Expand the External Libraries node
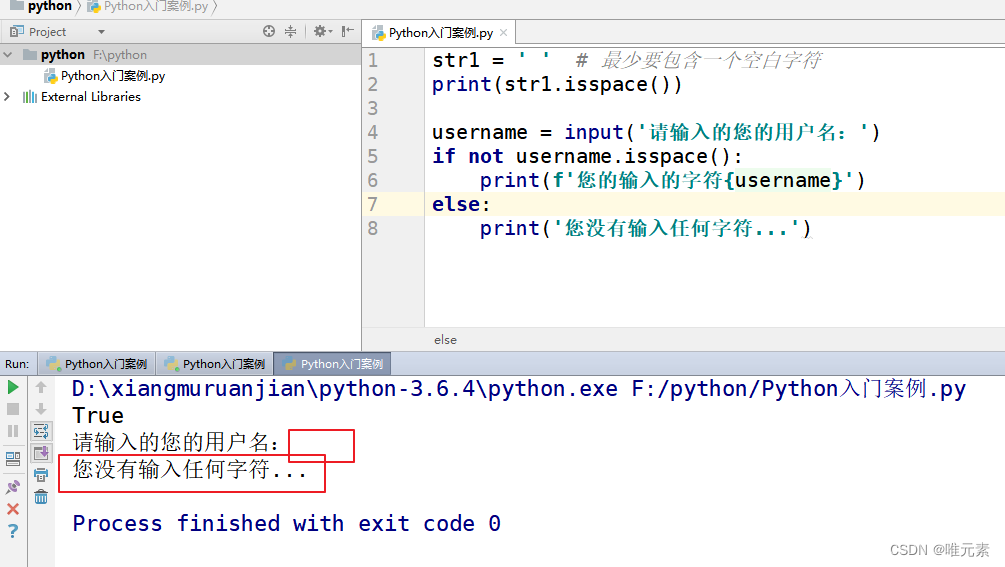The image size is (1005, 567). [x=7, y=97]
